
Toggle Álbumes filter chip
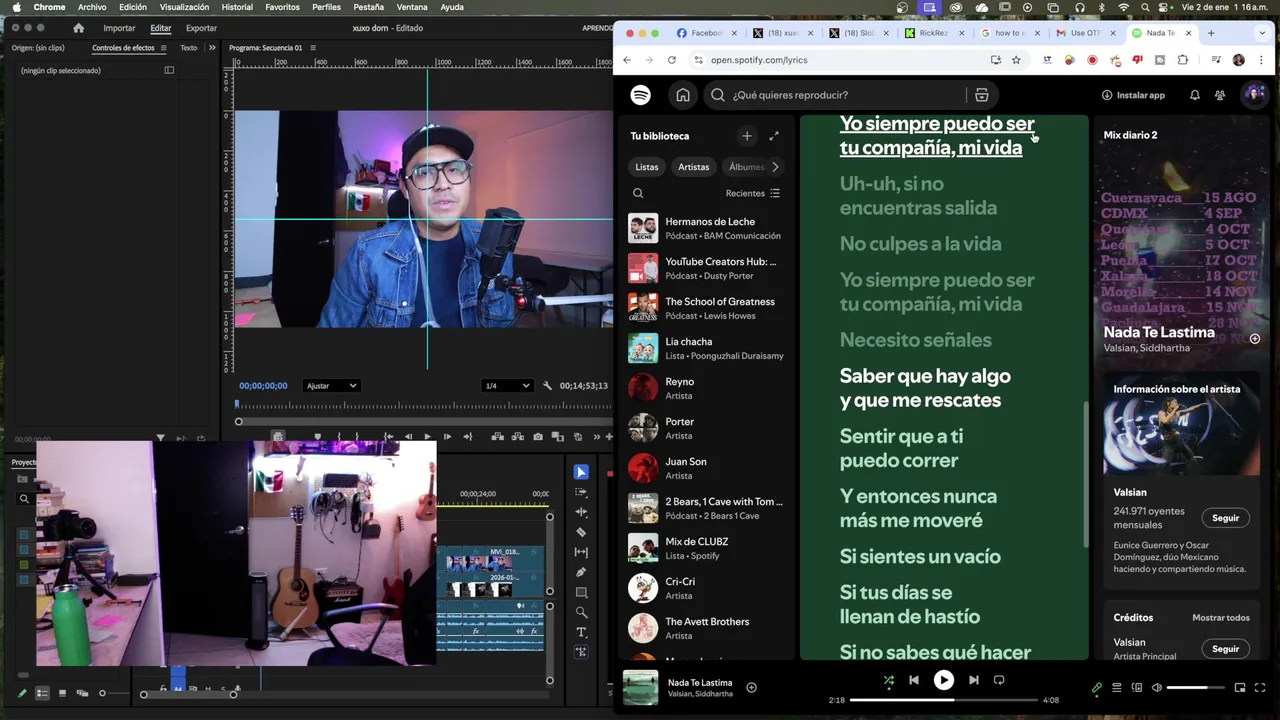tap(746, 167)
